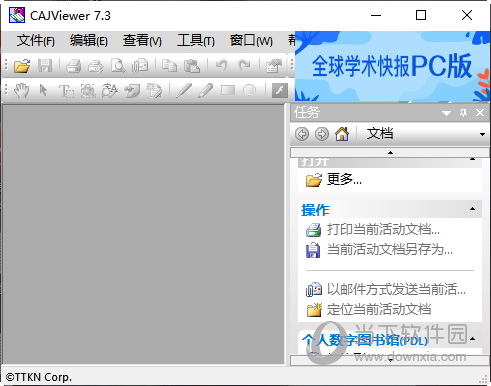This screenshot has width=491, height=386.
Task: Select the ellipse drawing tool
Action: coord(250,90)
